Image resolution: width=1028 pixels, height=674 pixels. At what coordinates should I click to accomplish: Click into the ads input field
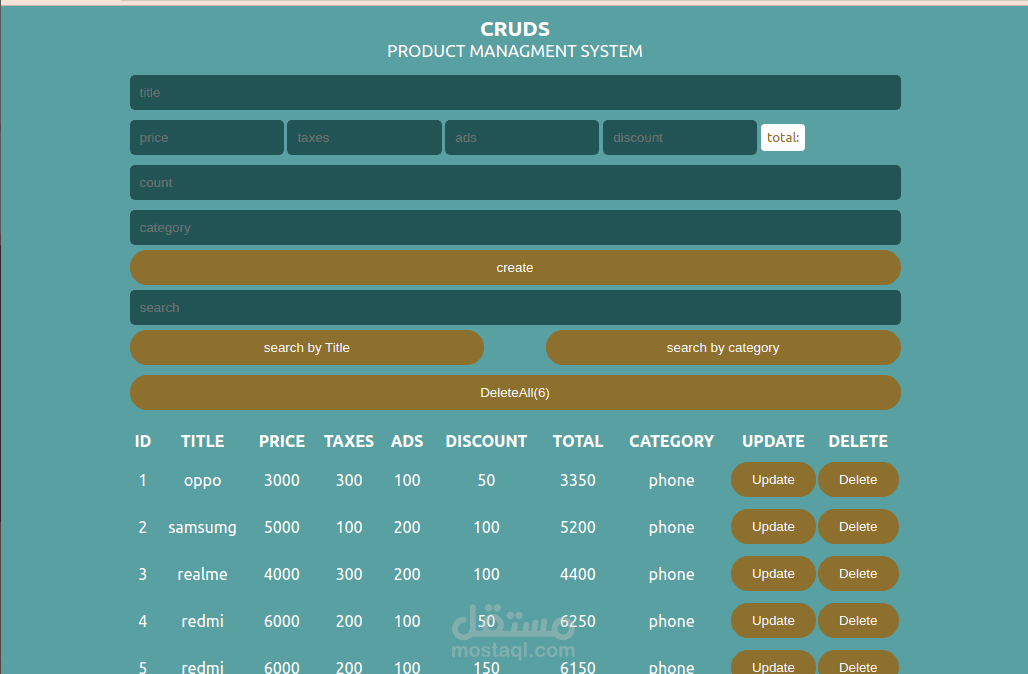pyautogui.click(x=522, y=138)
